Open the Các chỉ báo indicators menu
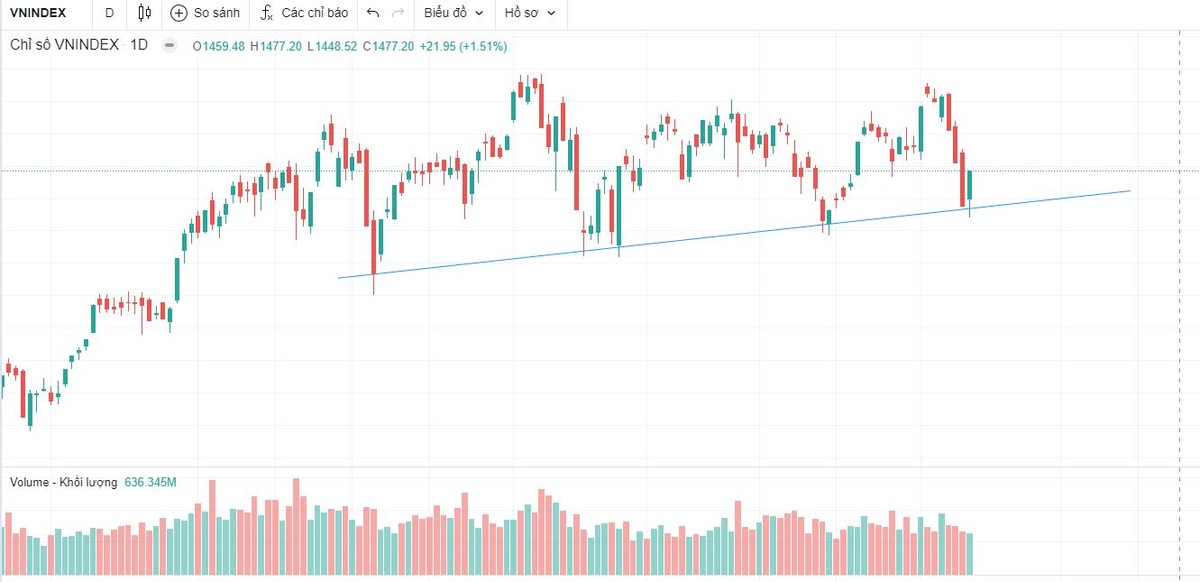The image size is (1200, 582). click(314, 13)
